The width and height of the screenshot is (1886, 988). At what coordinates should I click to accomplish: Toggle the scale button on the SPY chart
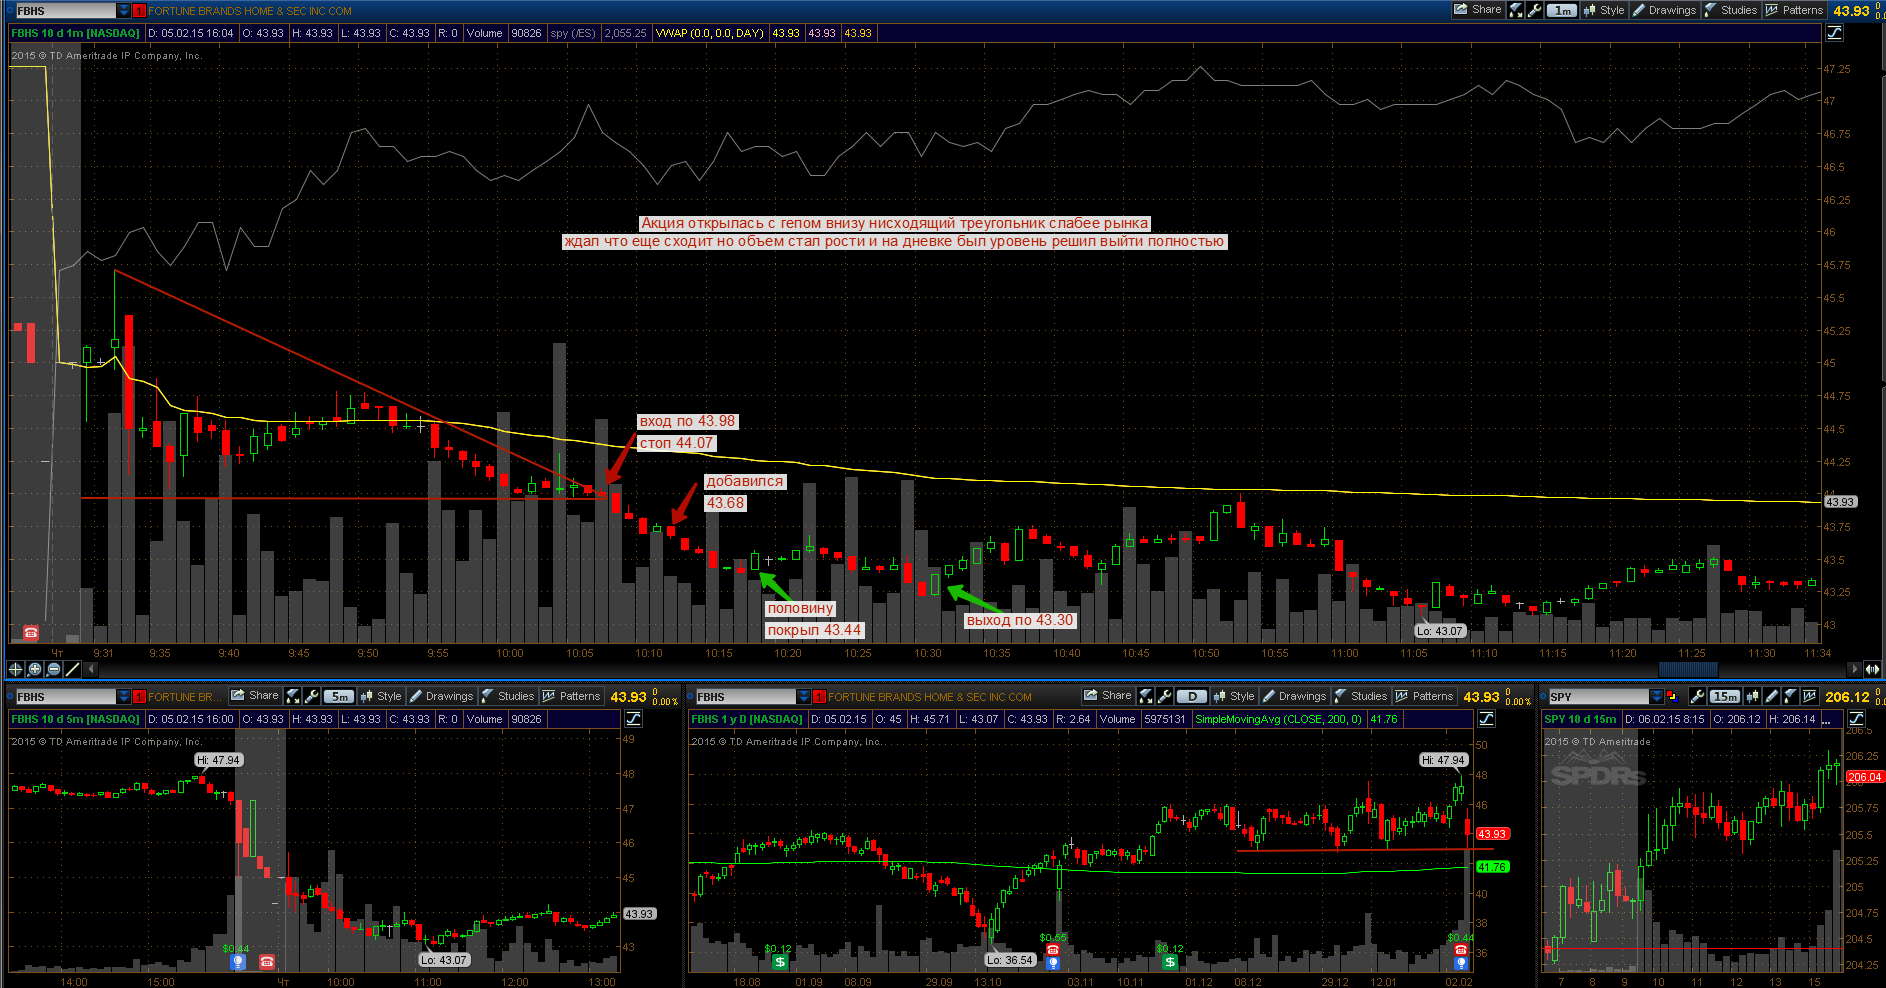pos(1857,719)
